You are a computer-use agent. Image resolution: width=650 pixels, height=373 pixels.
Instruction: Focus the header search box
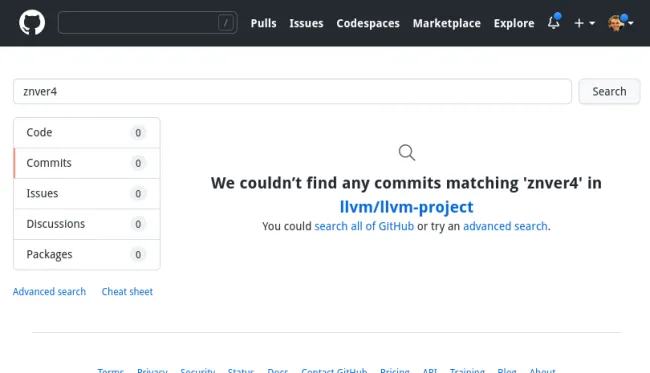point(148,23)
